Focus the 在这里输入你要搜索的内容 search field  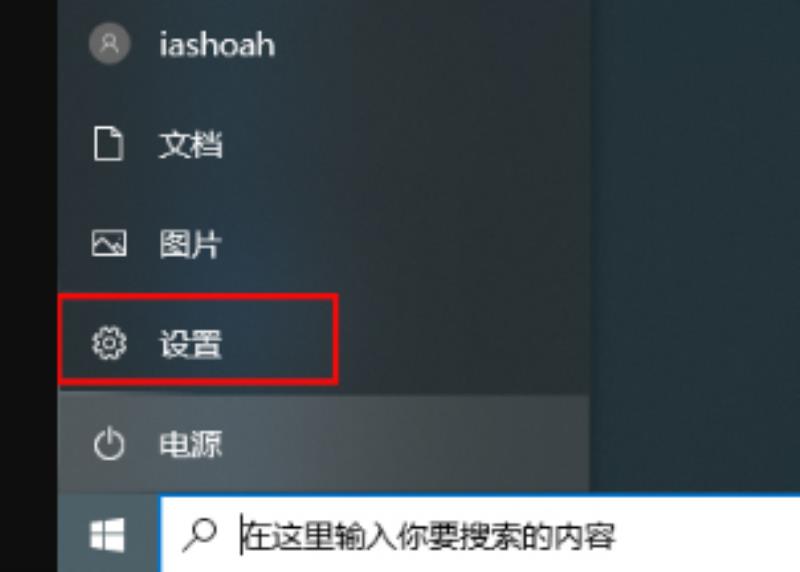(481, 534)
